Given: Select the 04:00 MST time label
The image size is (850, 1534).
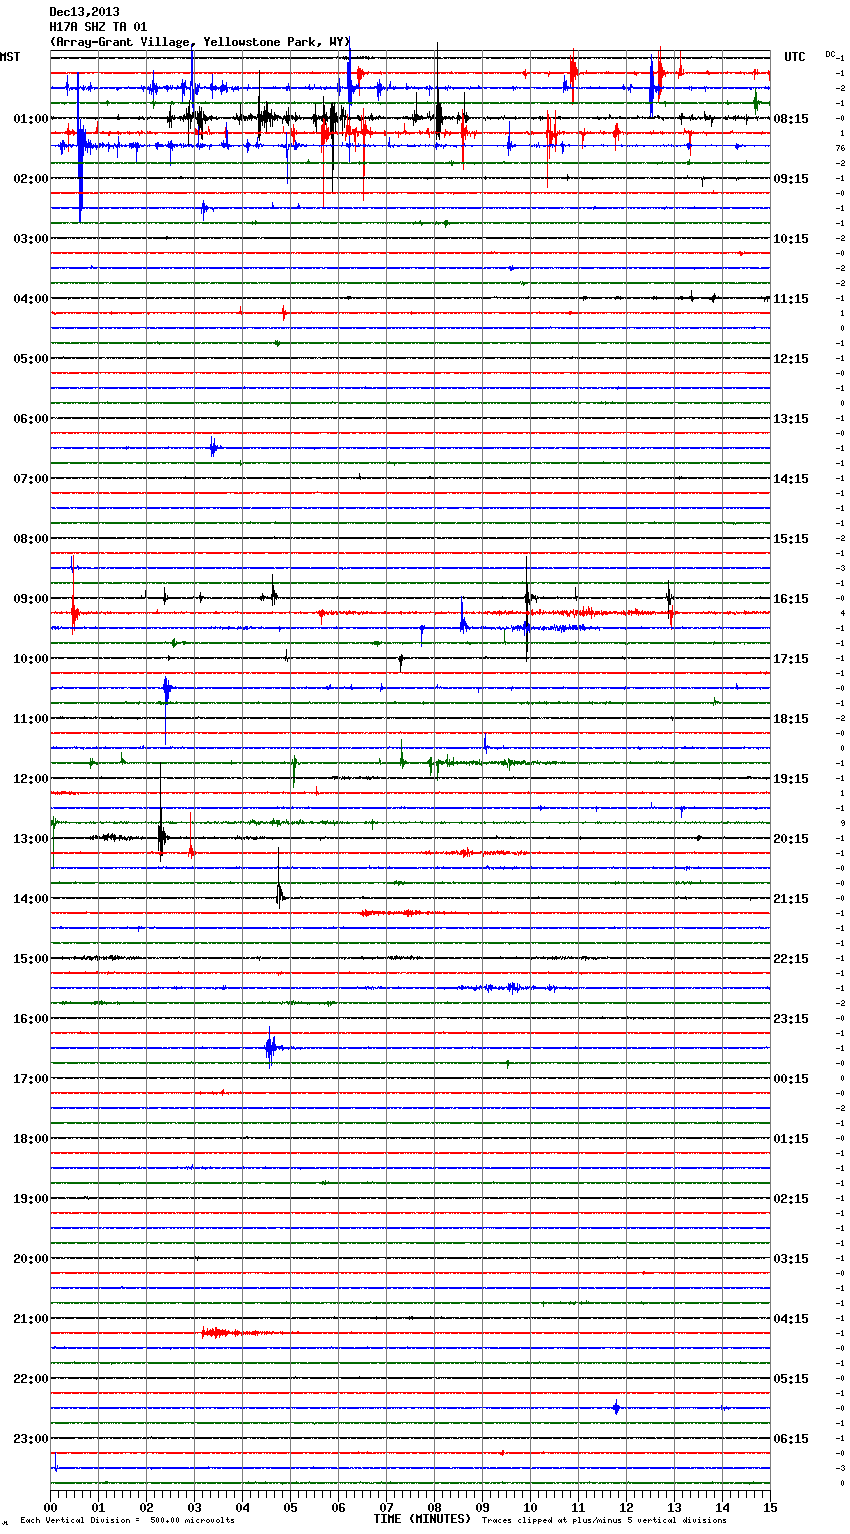Looking at the screenshot, I should (x=31, y=299).
